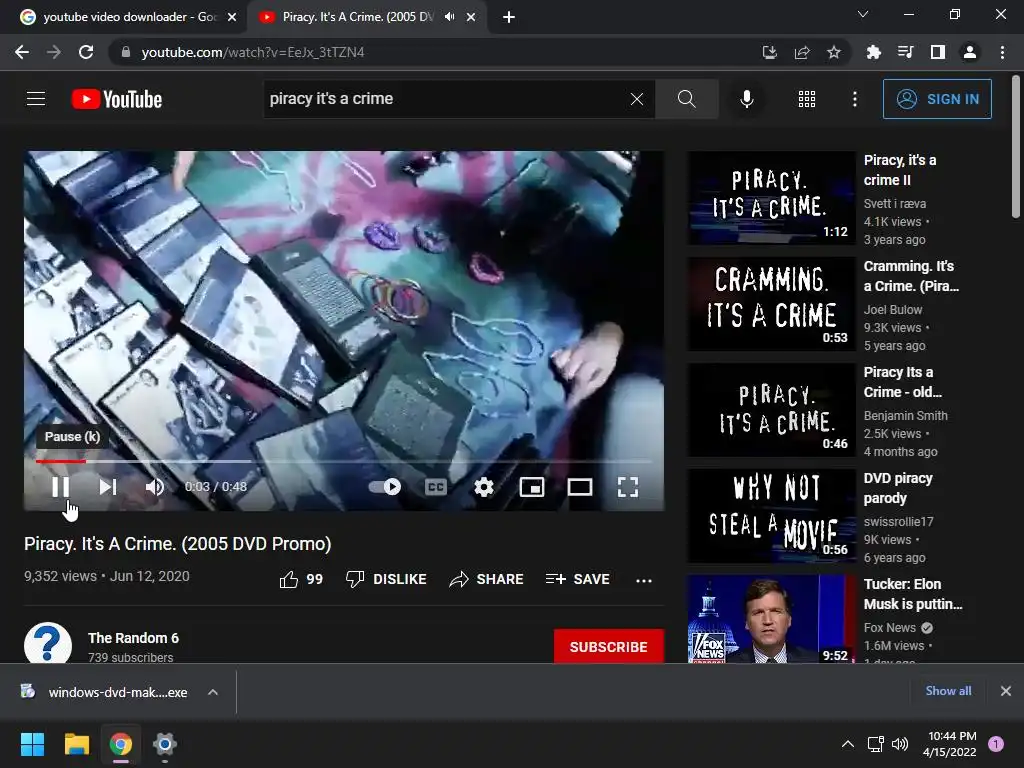Open the YouTube hamburger guide menu

(36, 99)
